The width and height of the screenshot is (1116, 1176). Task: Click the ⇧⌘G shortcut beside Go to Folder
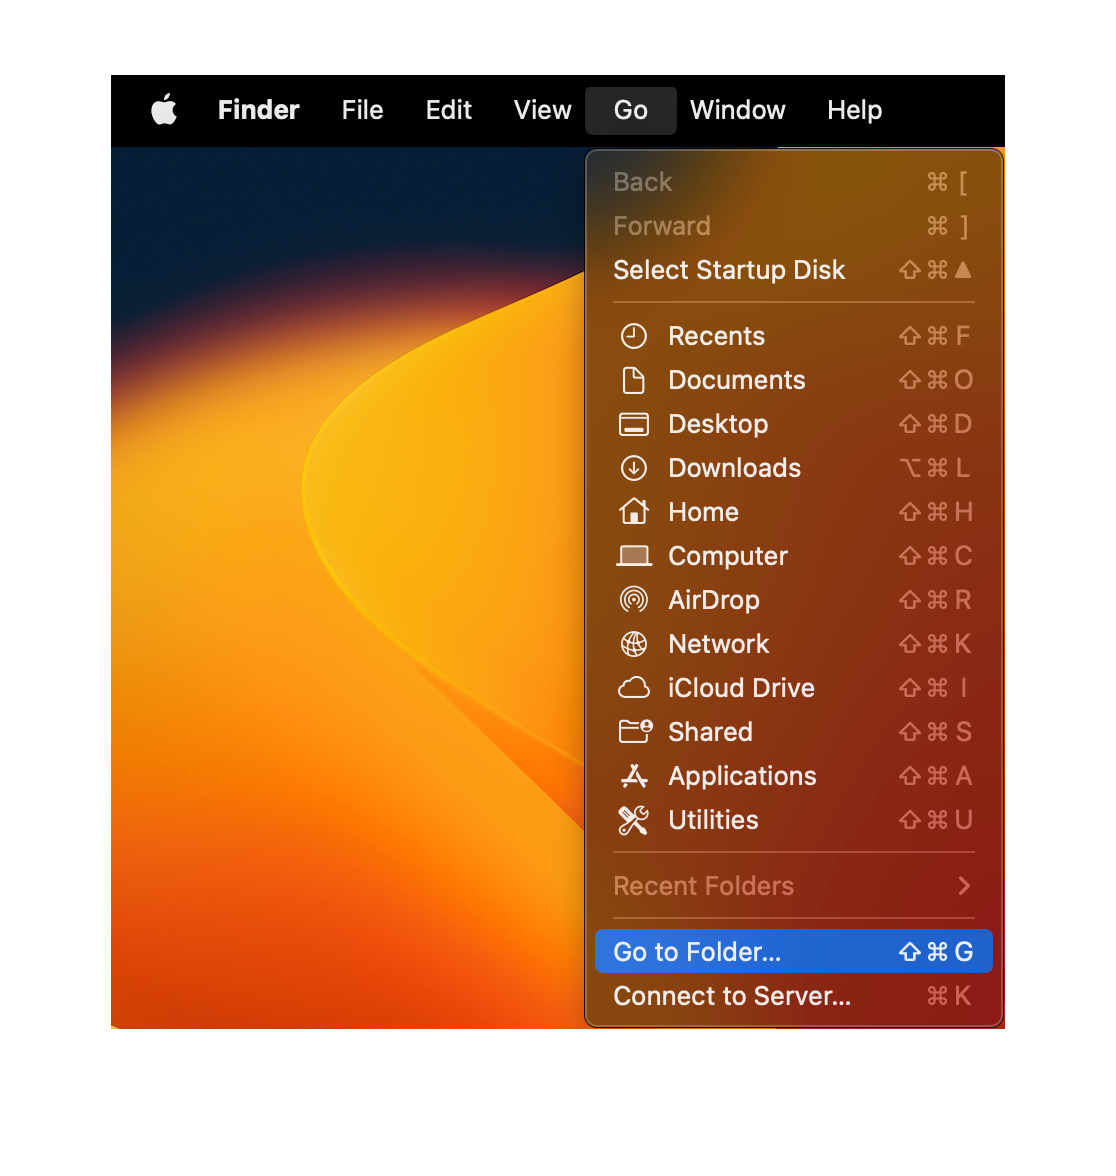point(936,952)
